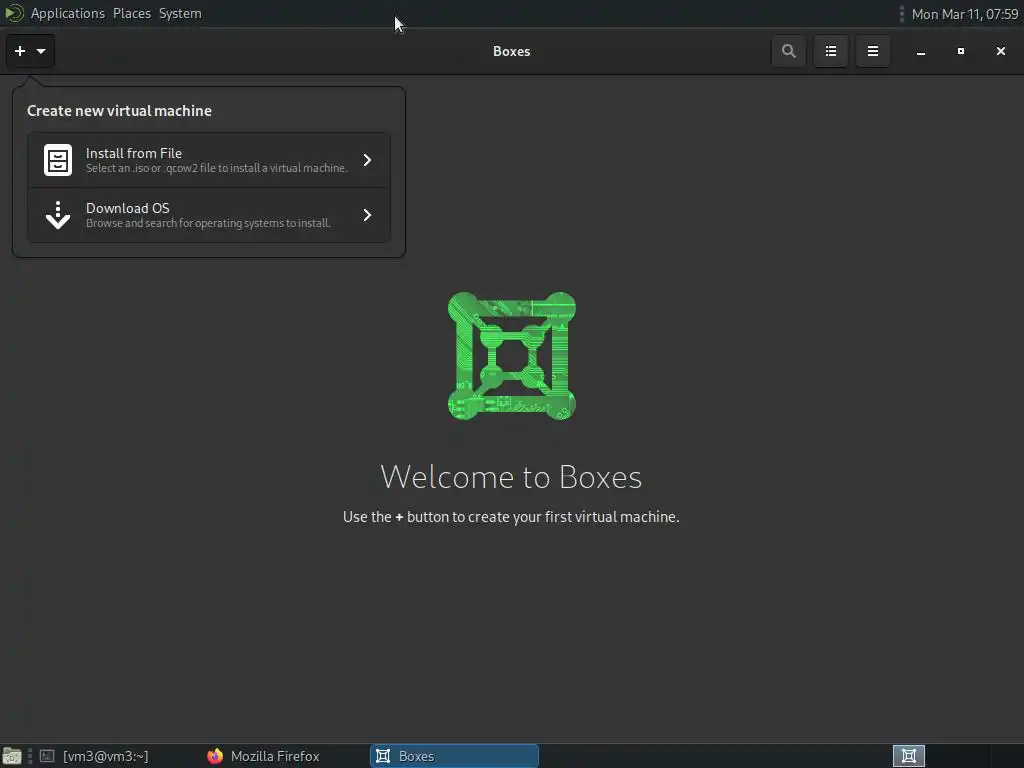This screenshot has width=1024, height=768.
Task: Select the Boxes taskbar entry
Action: pos(455,756)
